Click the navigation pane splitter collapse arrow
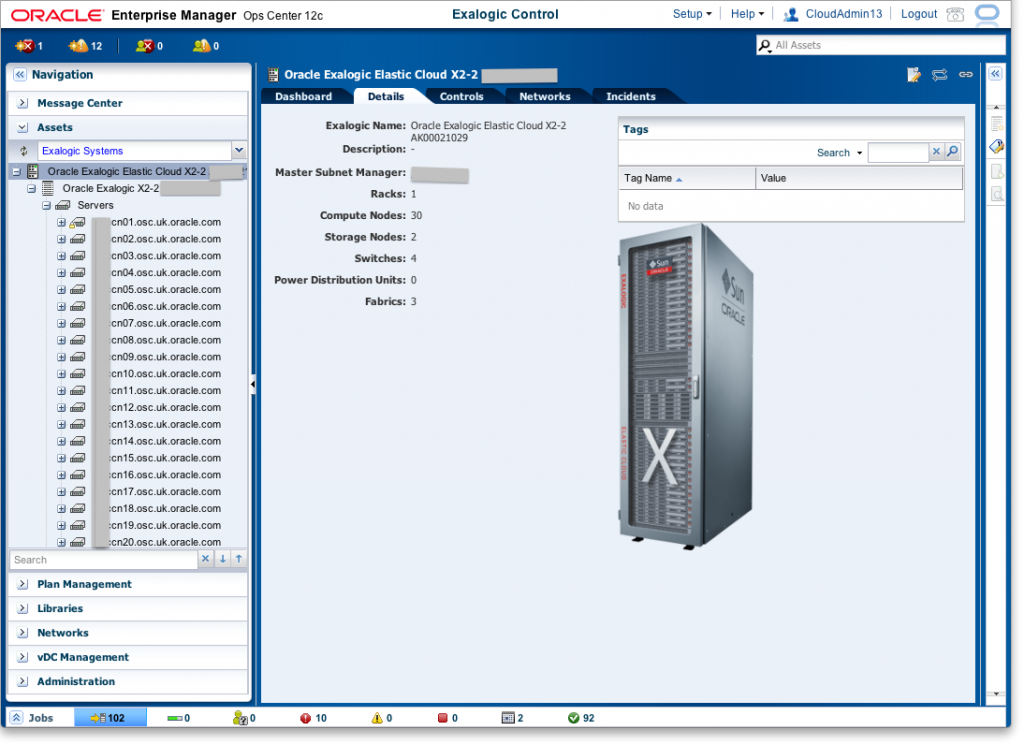The width and height of the screenshot is (1024, 745). click(x=253, y=385)
